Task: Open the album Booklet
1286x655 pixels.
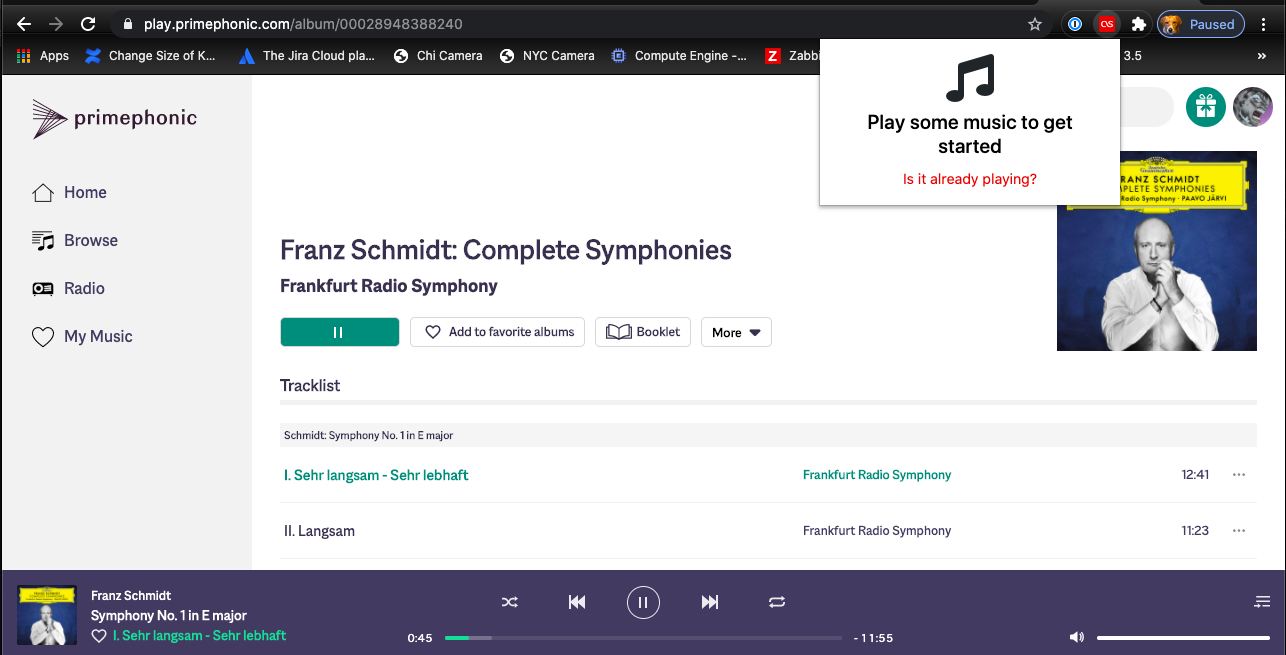Action: 643,332
